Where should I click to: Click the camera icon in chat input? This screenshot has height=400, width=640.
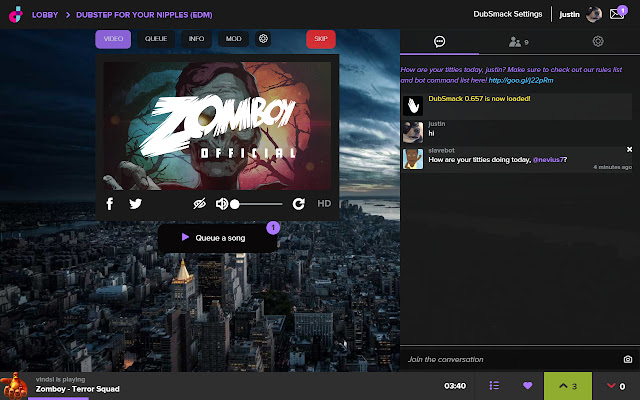click(x=628, y=359)
